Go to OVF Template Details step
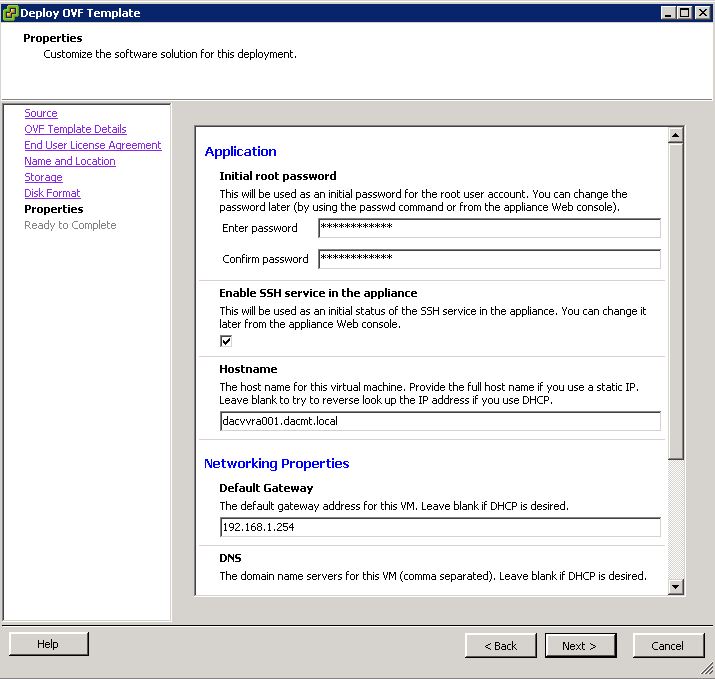This screenshot has height=679, width=715. [75, 129]
